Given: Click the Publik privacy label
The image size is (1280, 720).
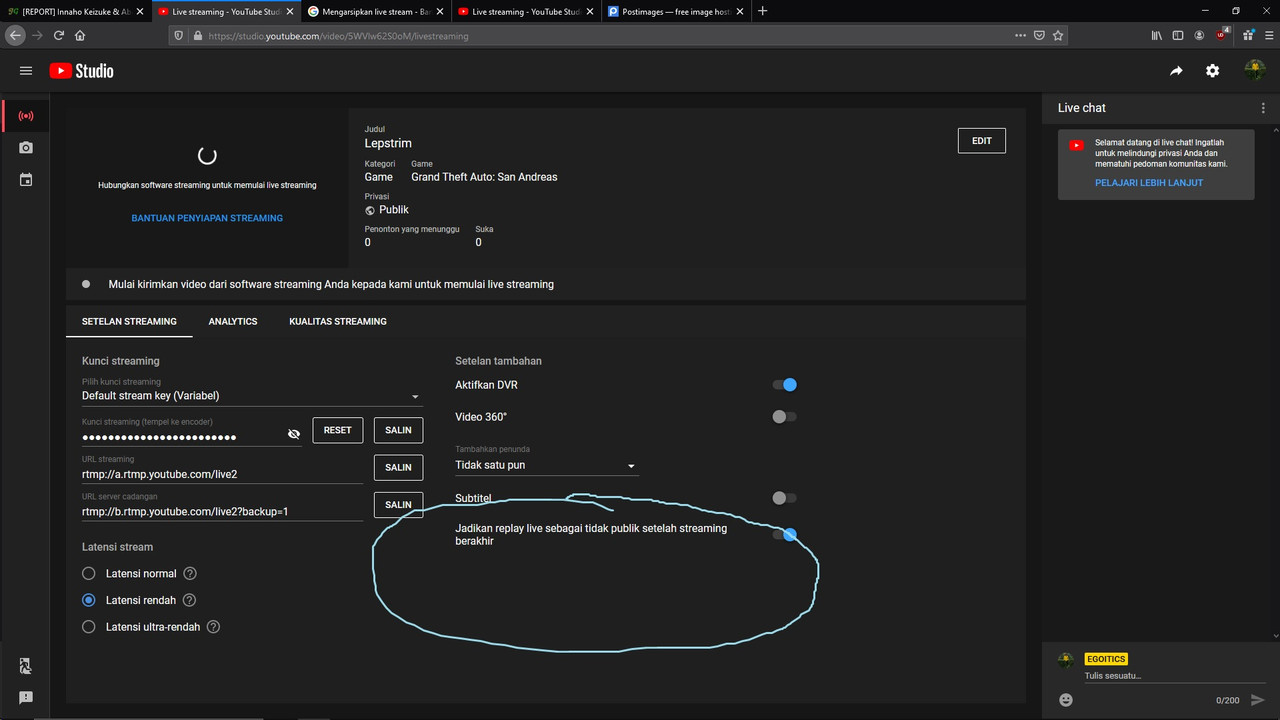Looking at the screenshot, I should (394, 210).
